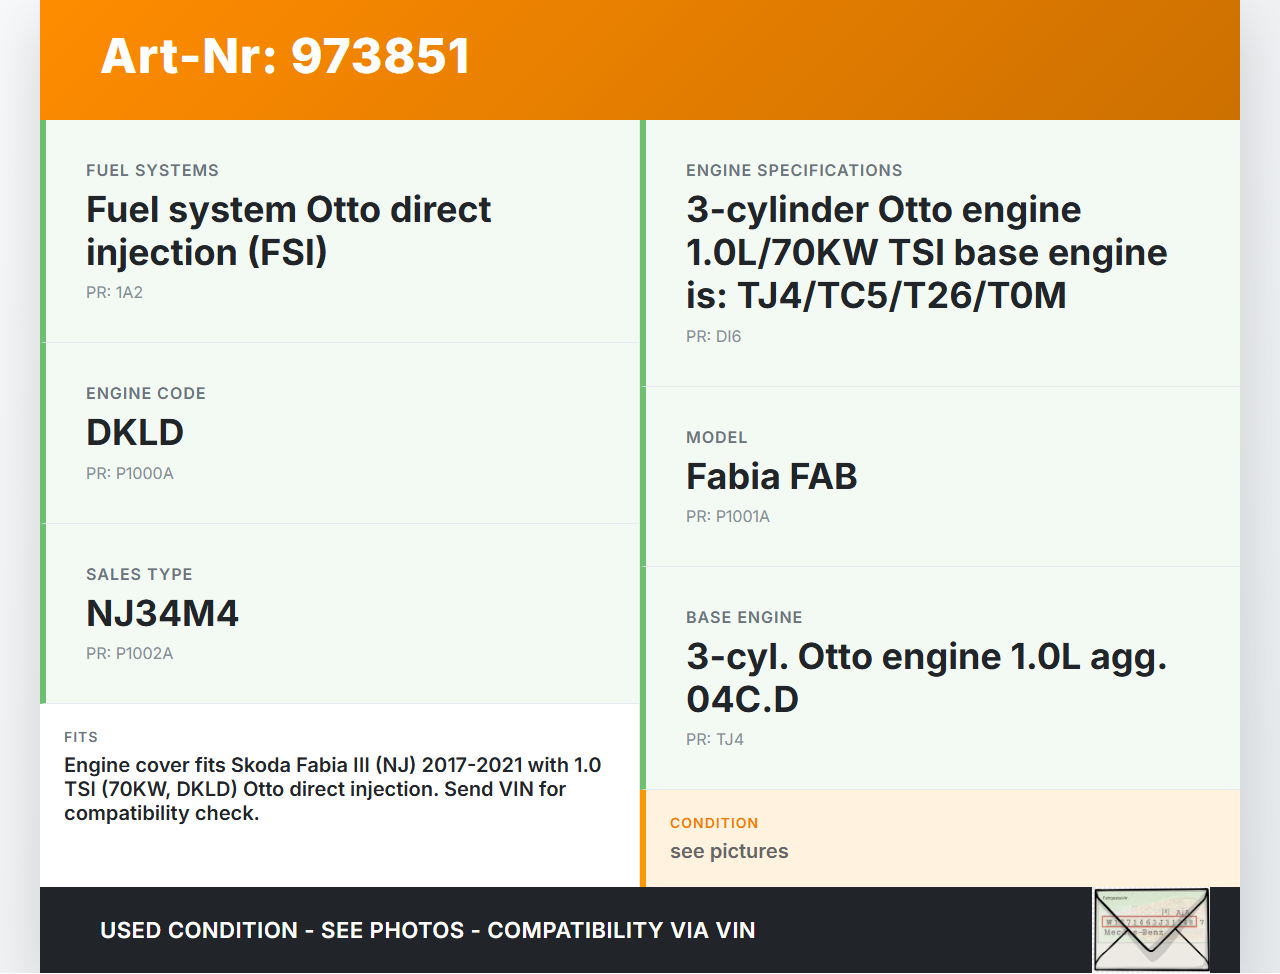The height and width of the screenshot is (974, 1280).
Task: Click the PR: P1001A label
Action: [x=728, y=516]
